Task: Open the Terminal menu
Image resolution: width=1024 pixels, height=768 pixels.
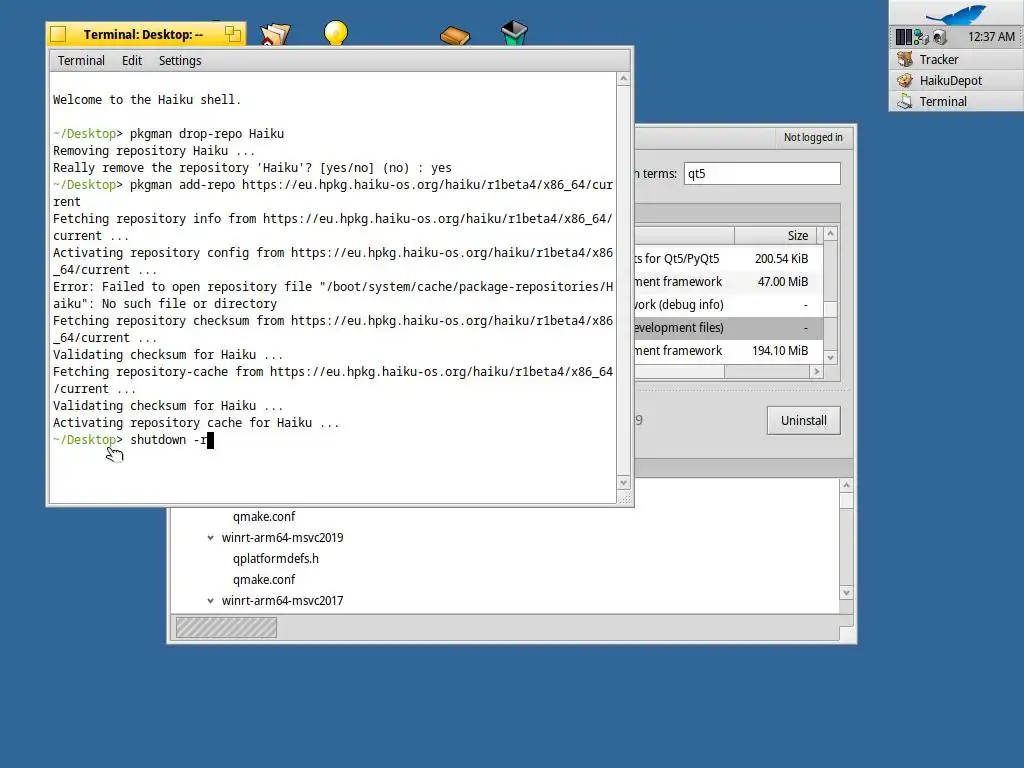Action: click(x=81, y=61)
